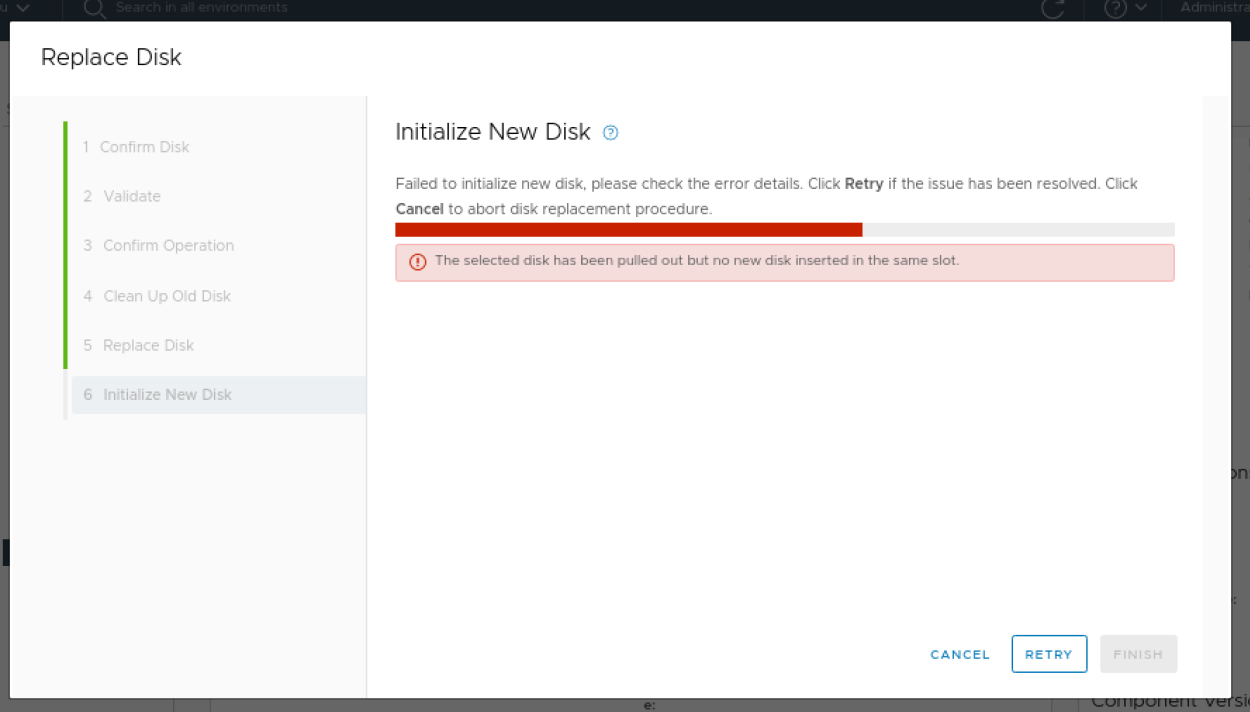Click the Cancel button to abort disk replacement

(959, 654)
